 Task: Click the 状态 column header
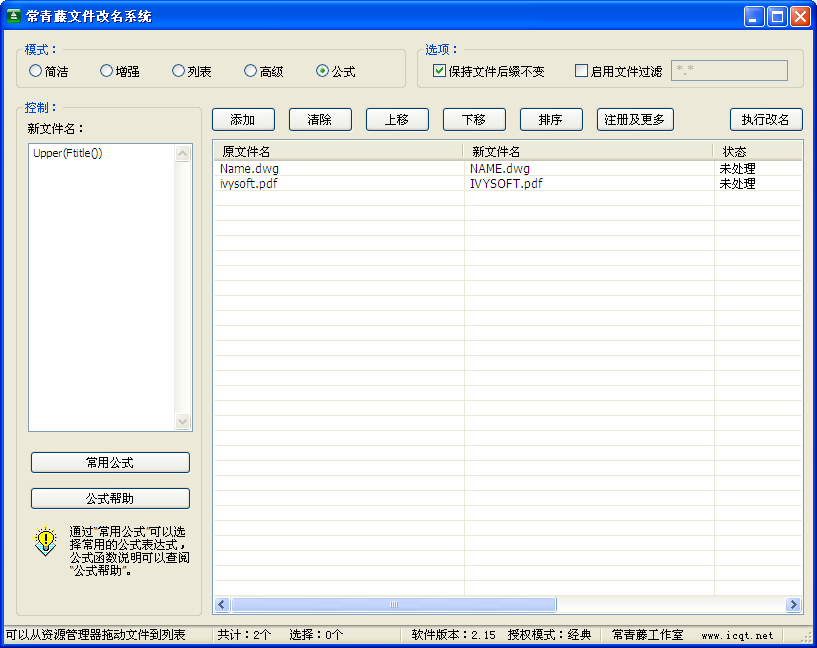(758, 152)
